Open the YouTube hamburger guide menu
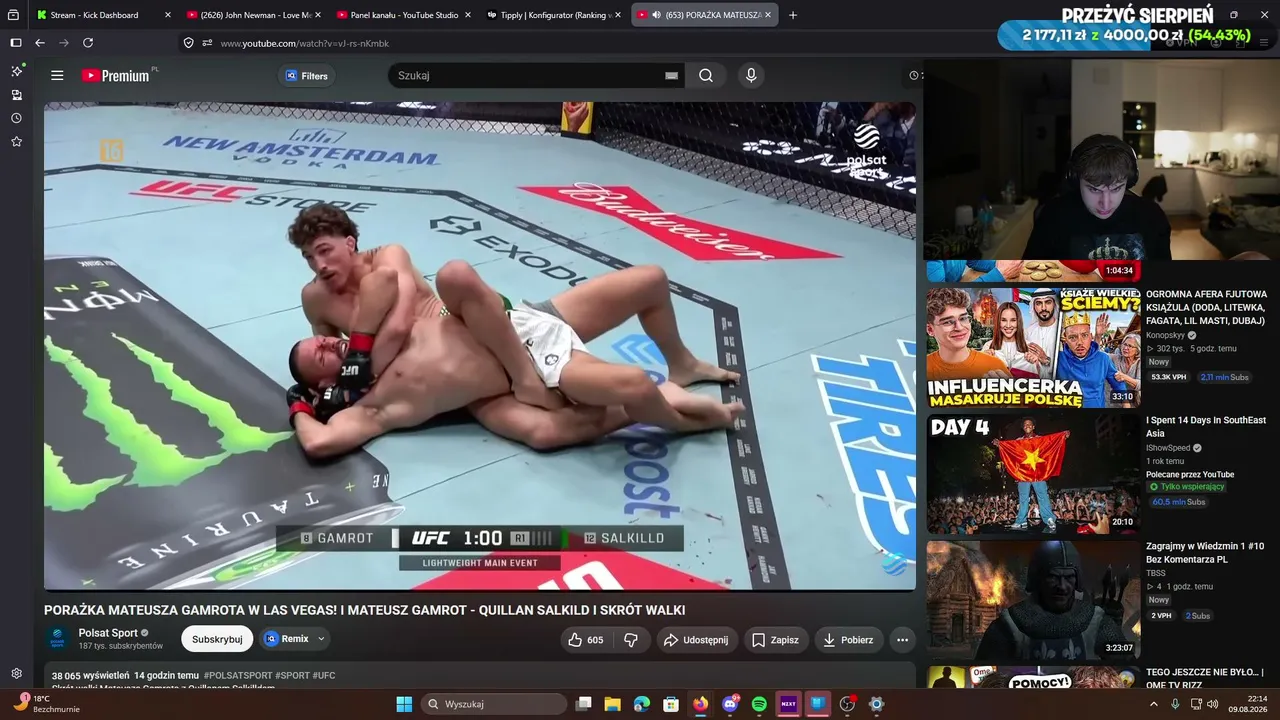Image resolution: width=1280 pixels, height=720 pixels. [x=57, y=75]
